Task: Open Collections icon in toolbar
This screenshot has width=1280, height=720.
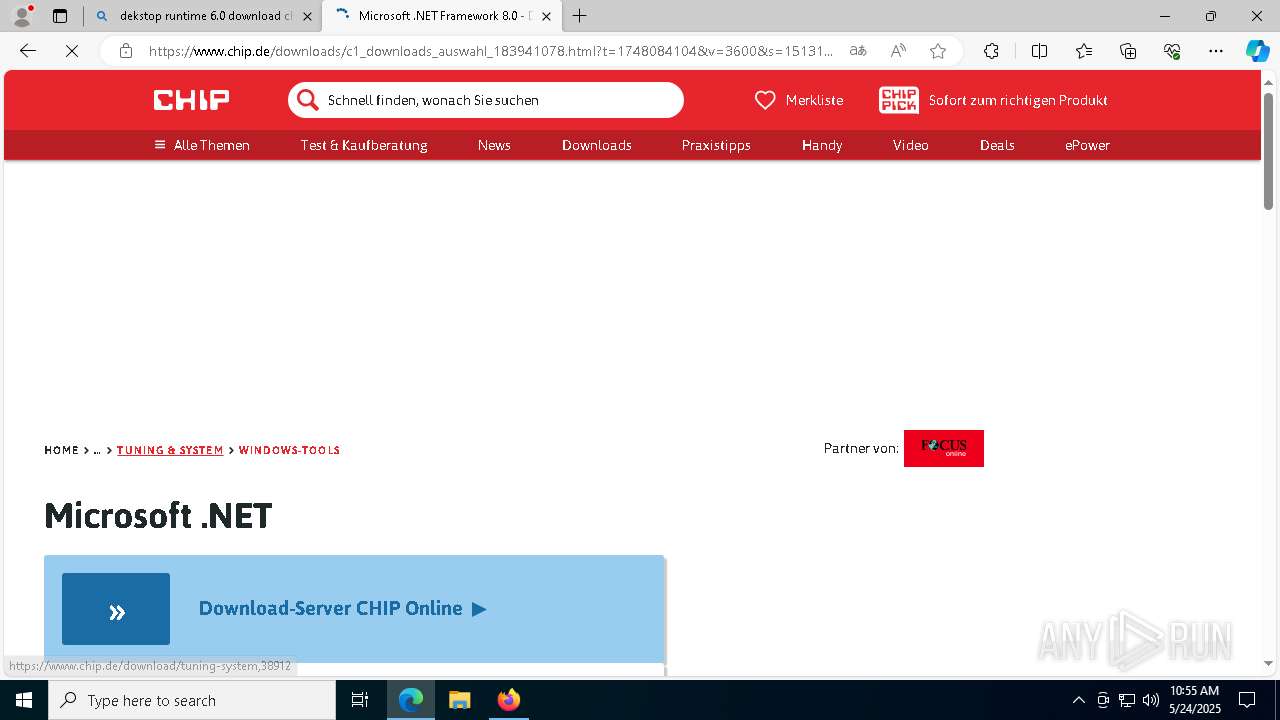Action: [x=1128, y=51]
